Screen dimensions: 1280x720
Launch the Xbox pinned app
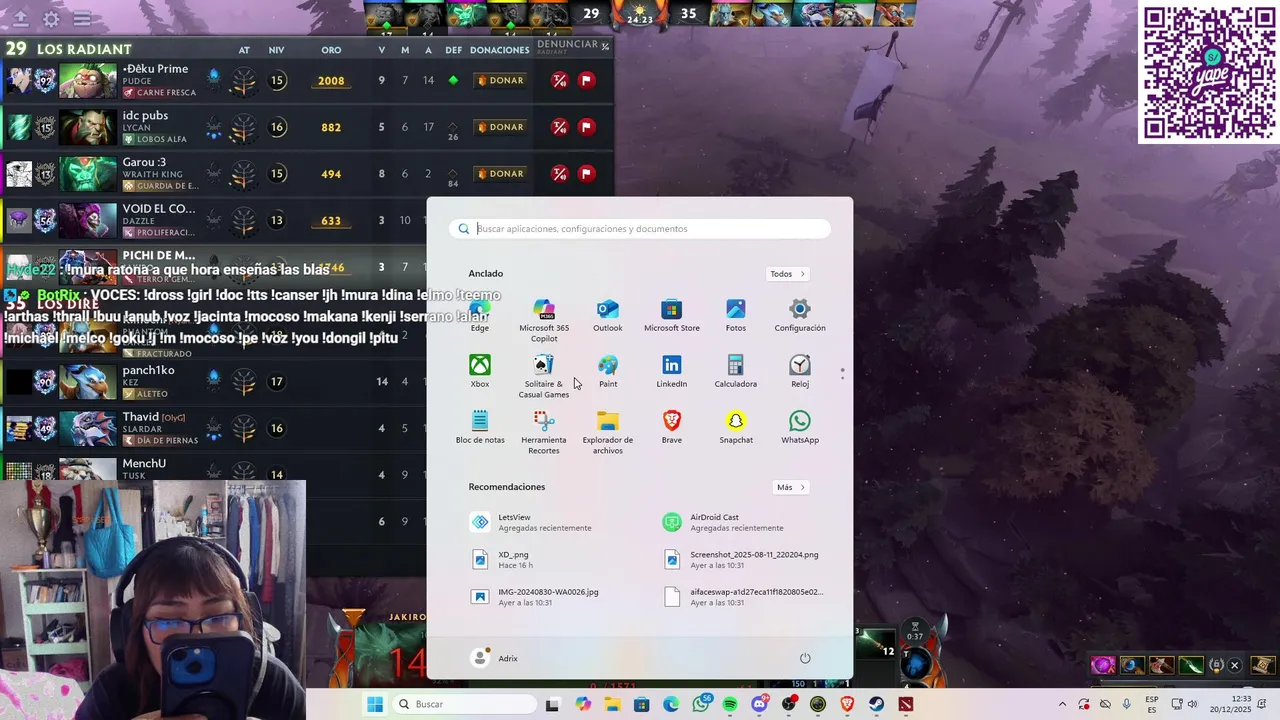(480, 372)
